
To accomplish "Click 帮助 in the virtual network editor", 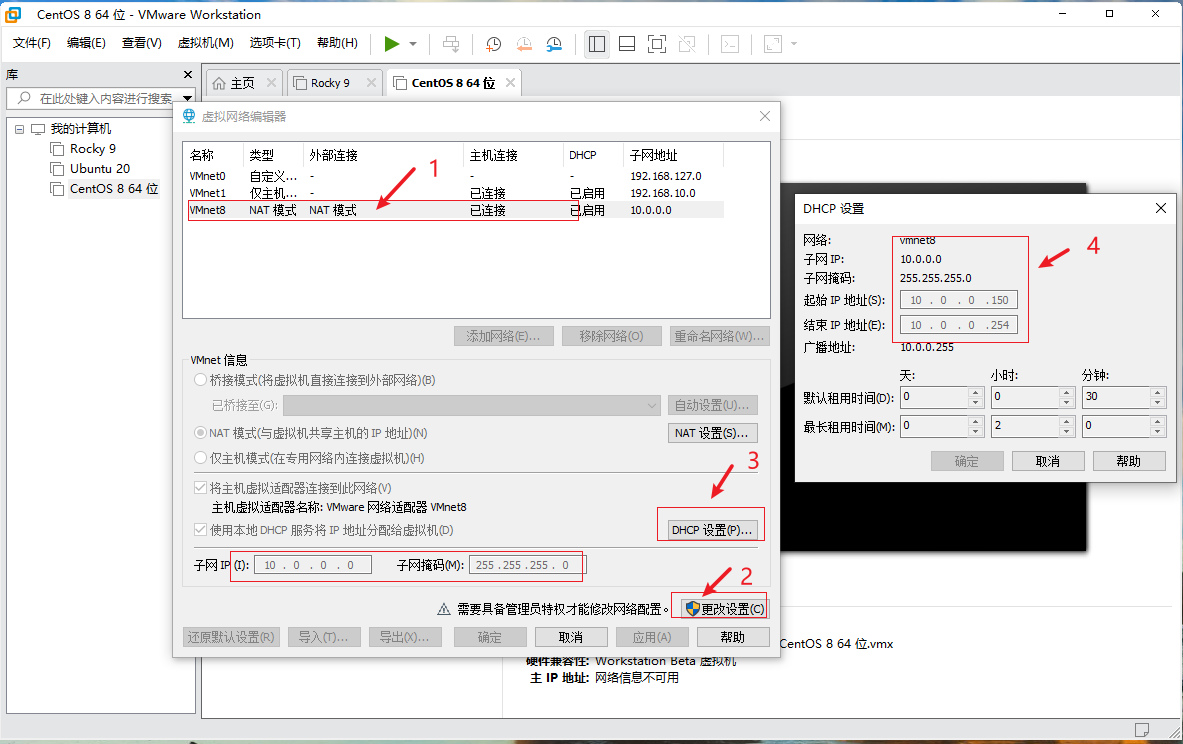I will coord(733,638).
